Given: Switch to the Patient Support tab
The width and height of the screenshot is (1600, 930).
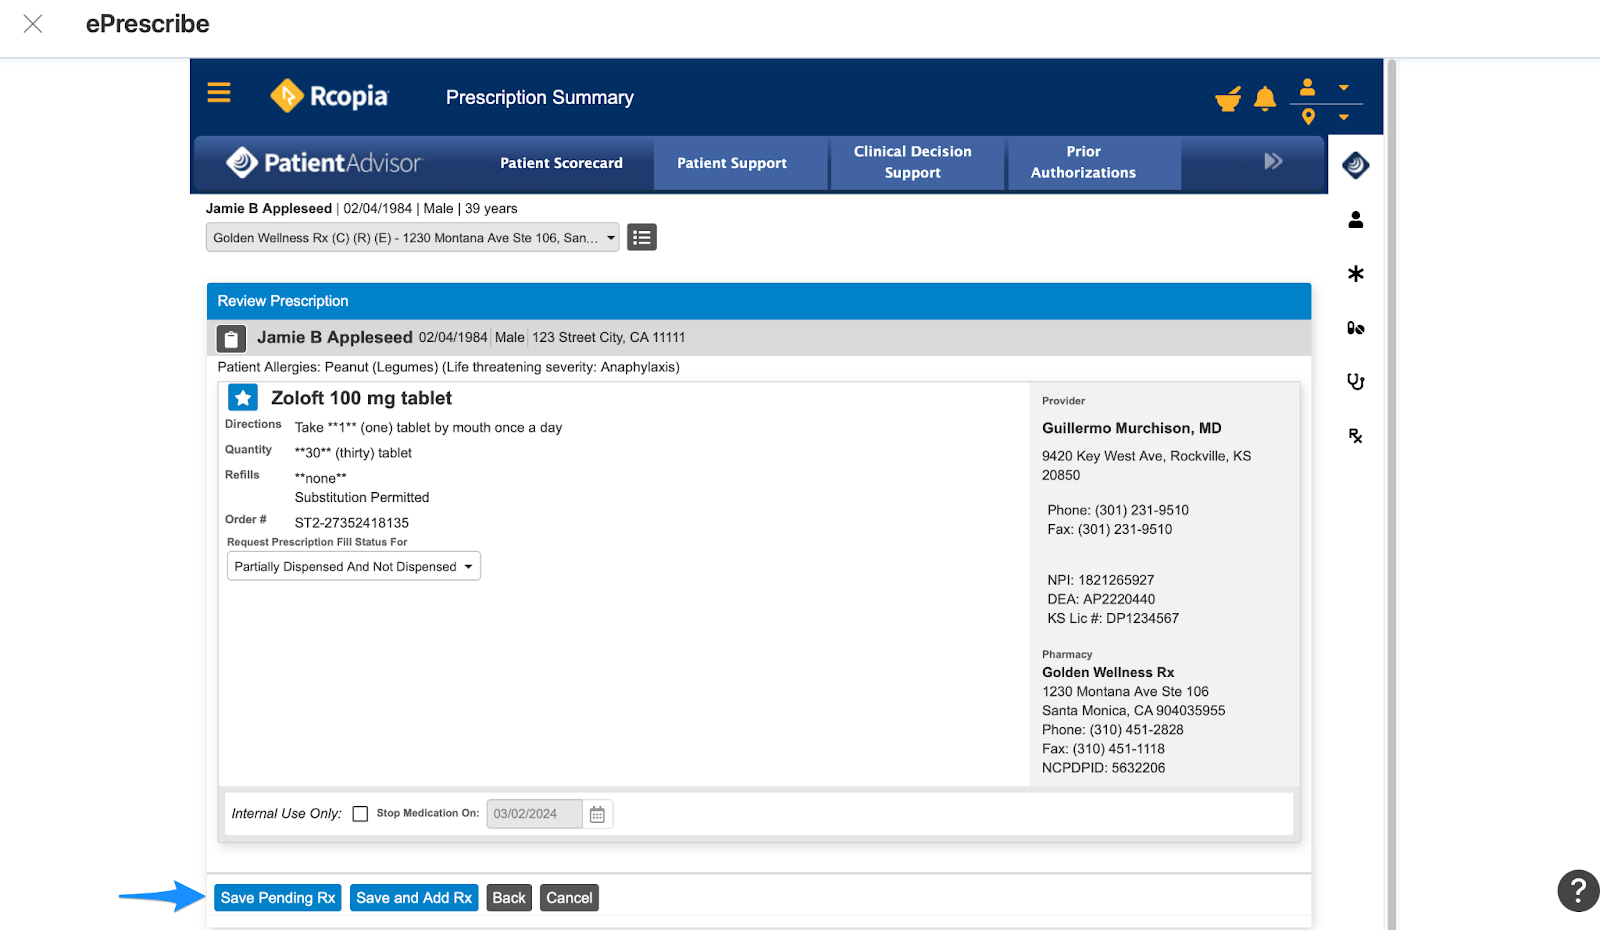Looking at the screenshot, I should point(740,163).
